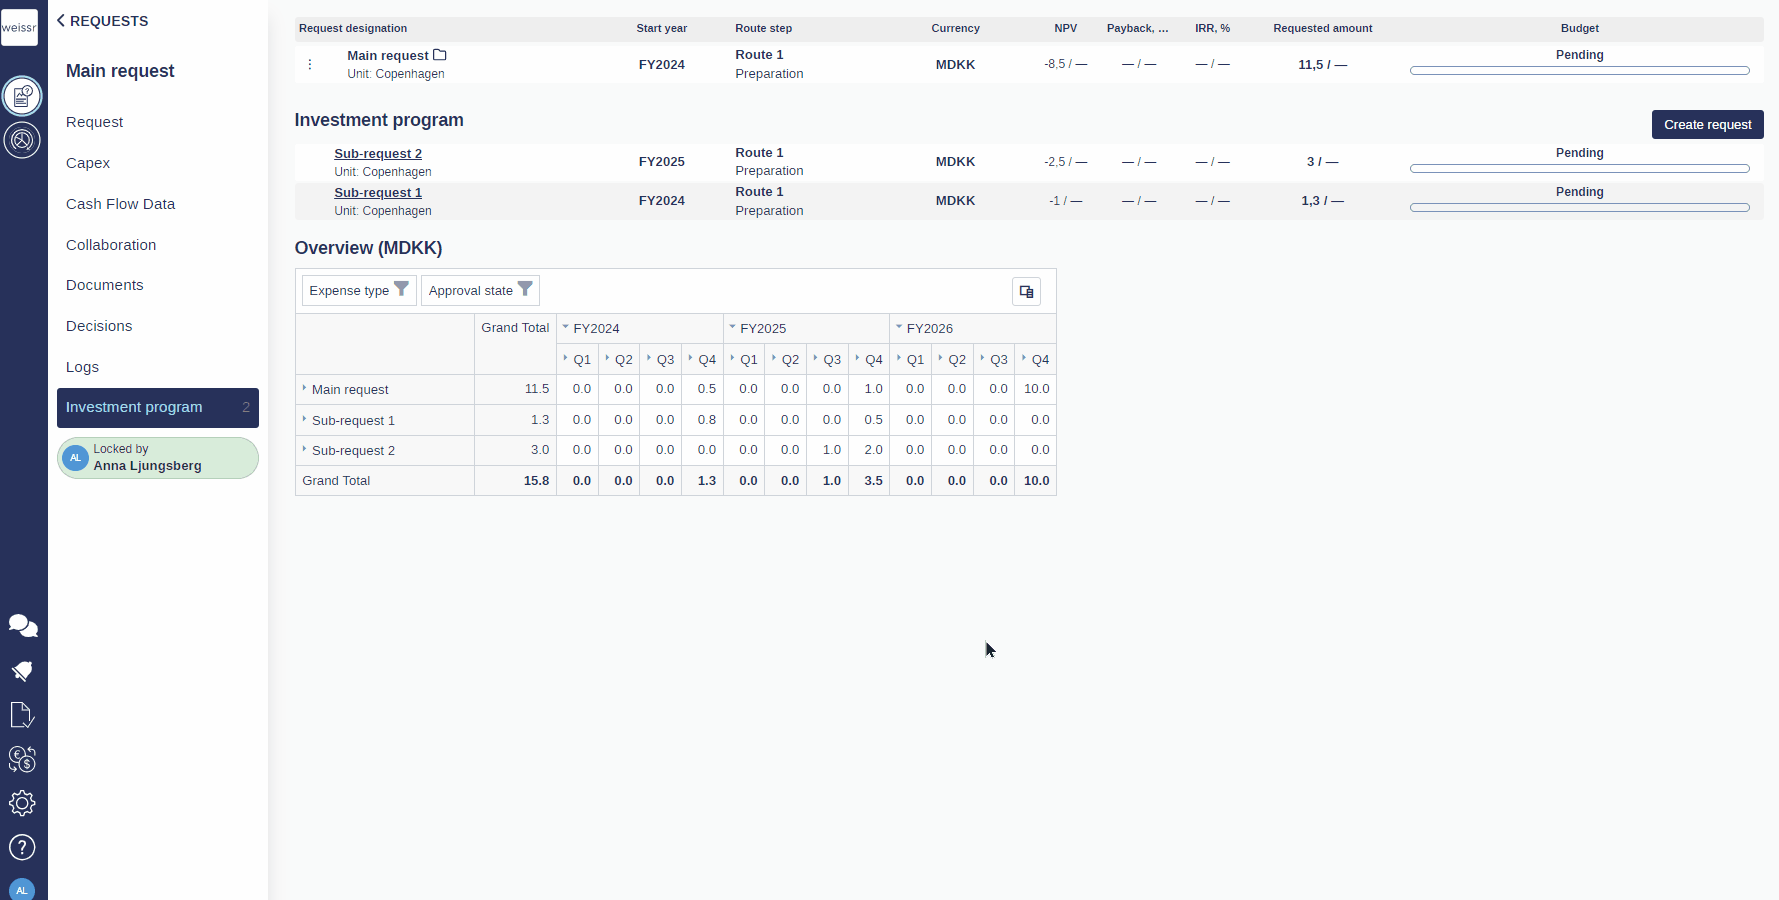Open the Sub-request 2 link
1779x900 pixels.
tap(378, 153)
